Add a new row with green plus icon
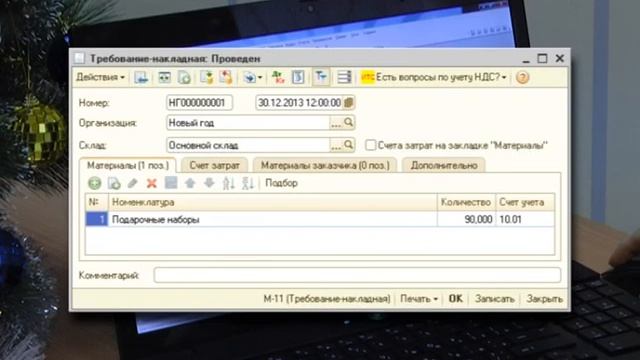The width and height of the screenshot is (640, 360). 95,183
